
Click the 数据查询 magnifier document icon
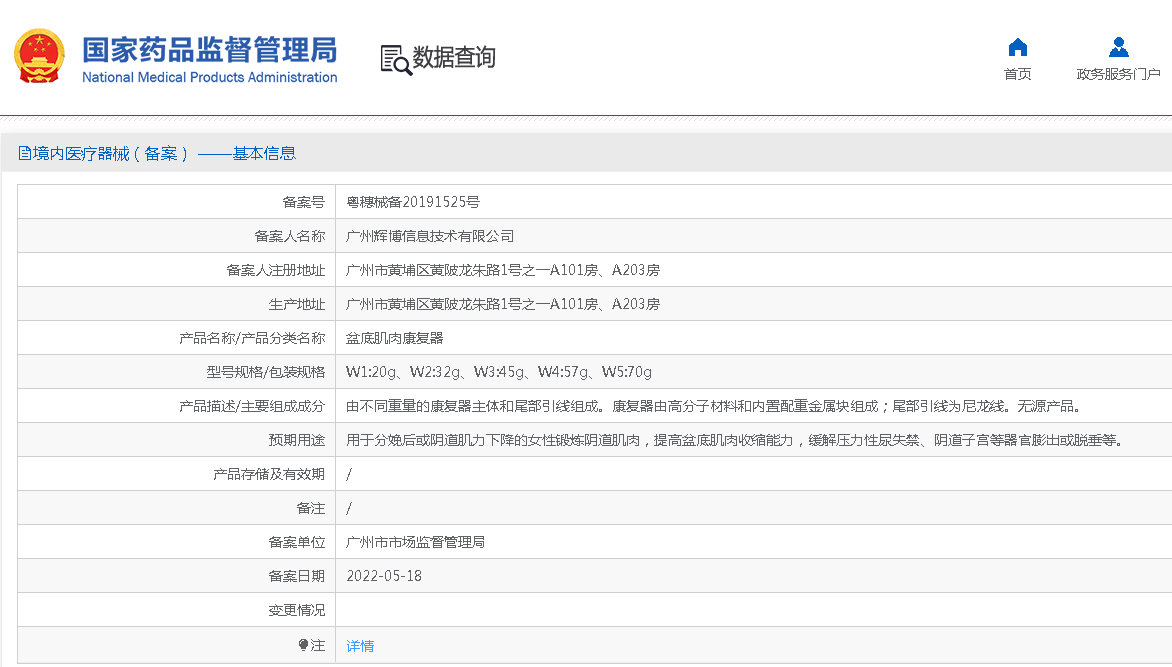click(x=395, y=59)
